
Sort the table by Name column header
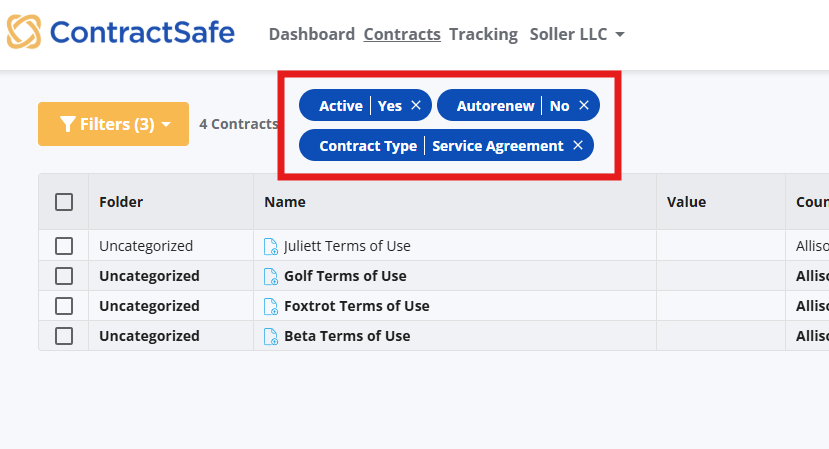285,202
